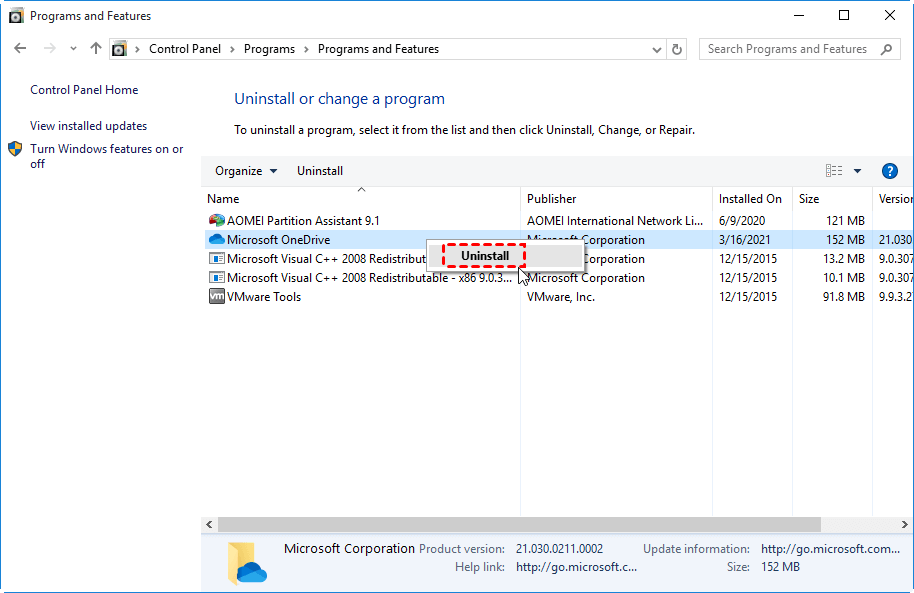Go up one folder level arrow
914x593 pixels.
point(96,49)
